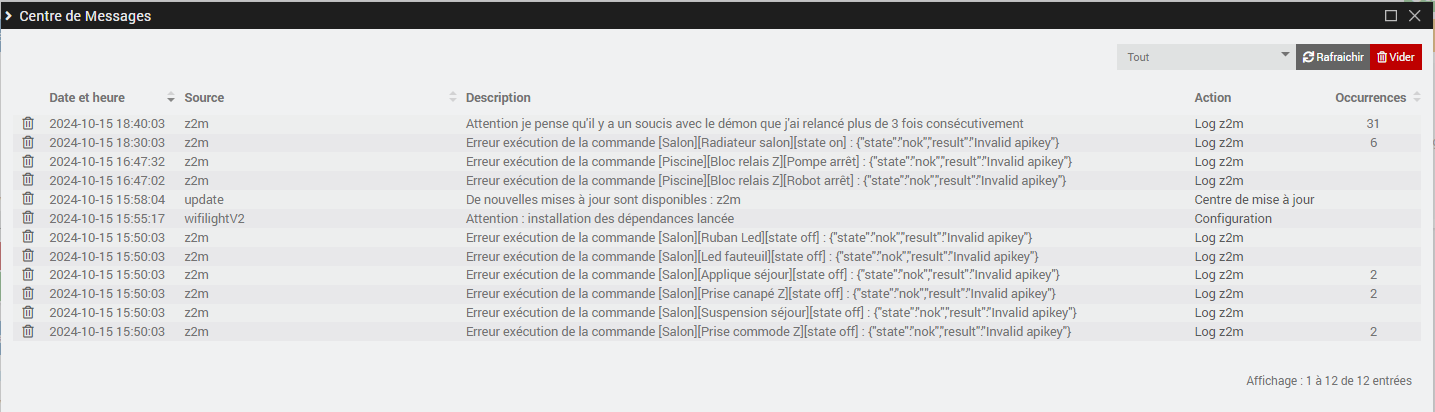Sort by the Source column arrows
1435x412 pixels.
(453, 98)
